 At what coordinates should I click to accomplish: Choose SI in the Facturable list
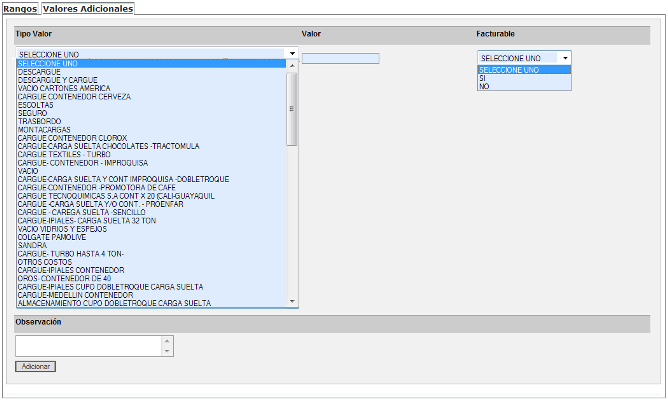pyautogui.click(x=483, y=78)
